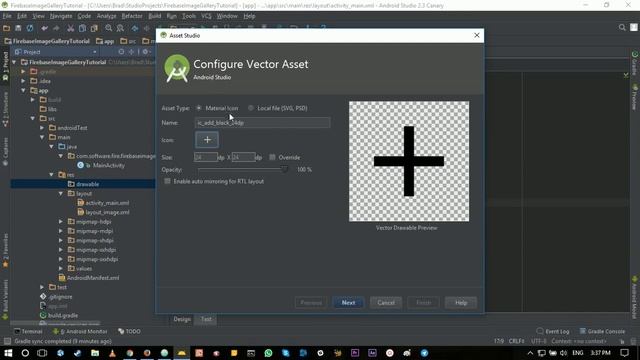The width and height of the screenshot is (640, 360).
Task: Collapse the app folder
Action: 24,90
